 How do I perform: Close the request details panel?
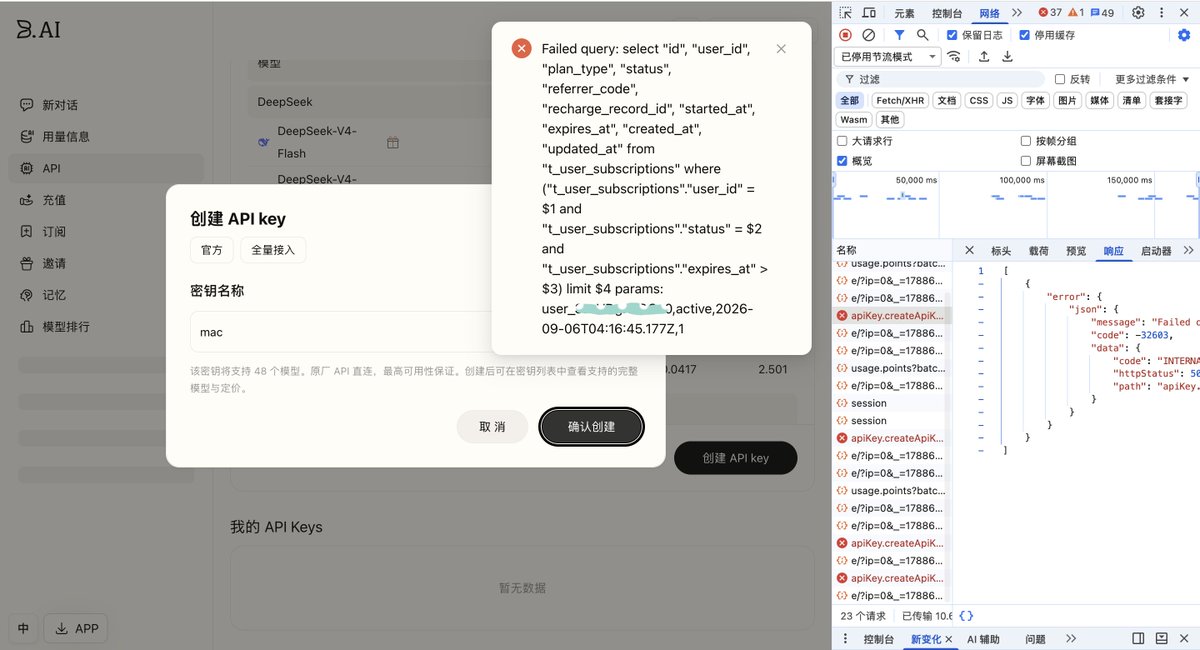tap(969, 250)
